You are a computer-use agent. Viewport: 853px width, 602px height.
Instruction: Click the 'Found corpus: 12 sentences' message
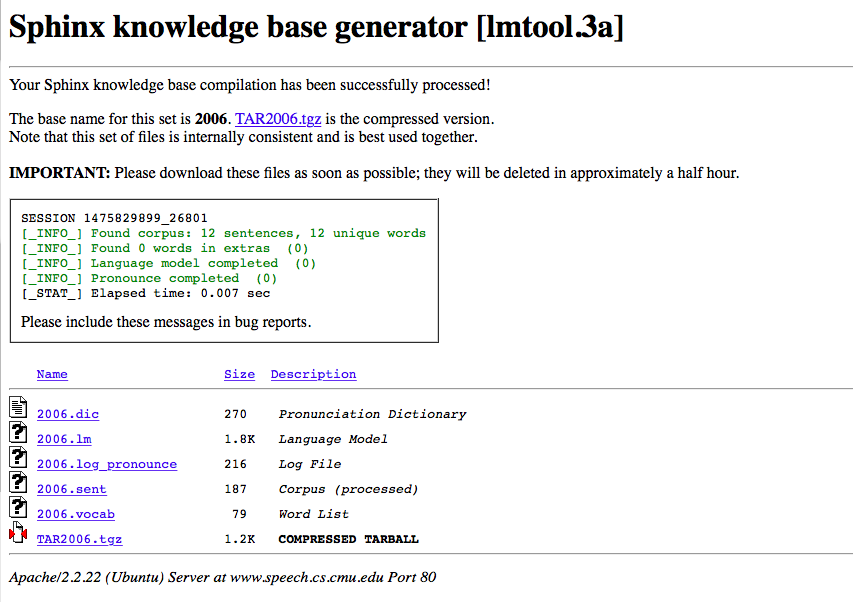(224, 233)
